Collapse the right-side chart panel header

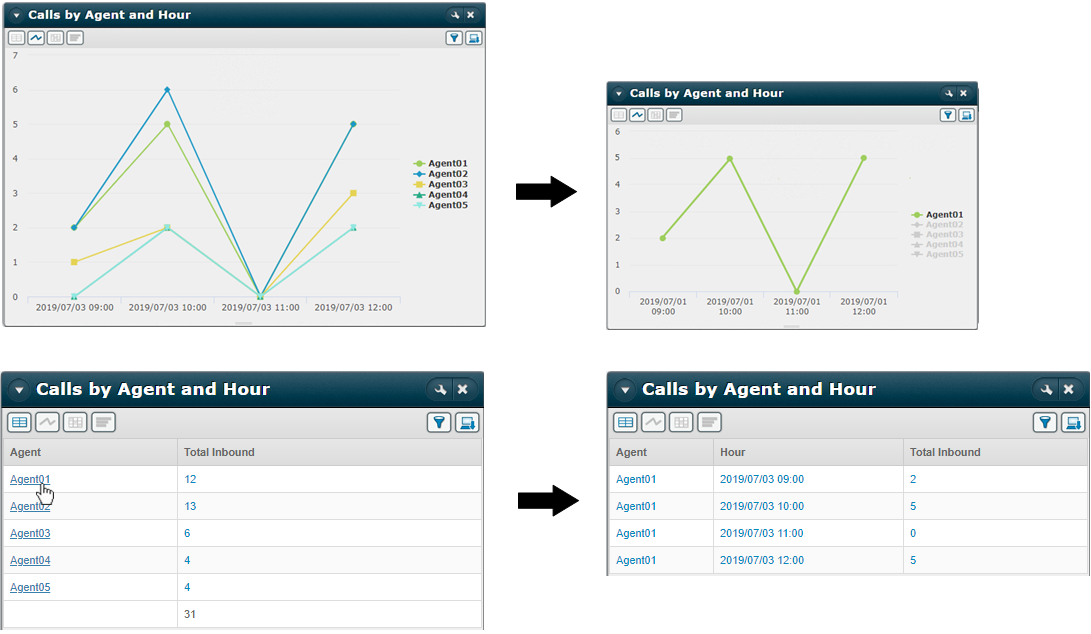click(619, 92)
